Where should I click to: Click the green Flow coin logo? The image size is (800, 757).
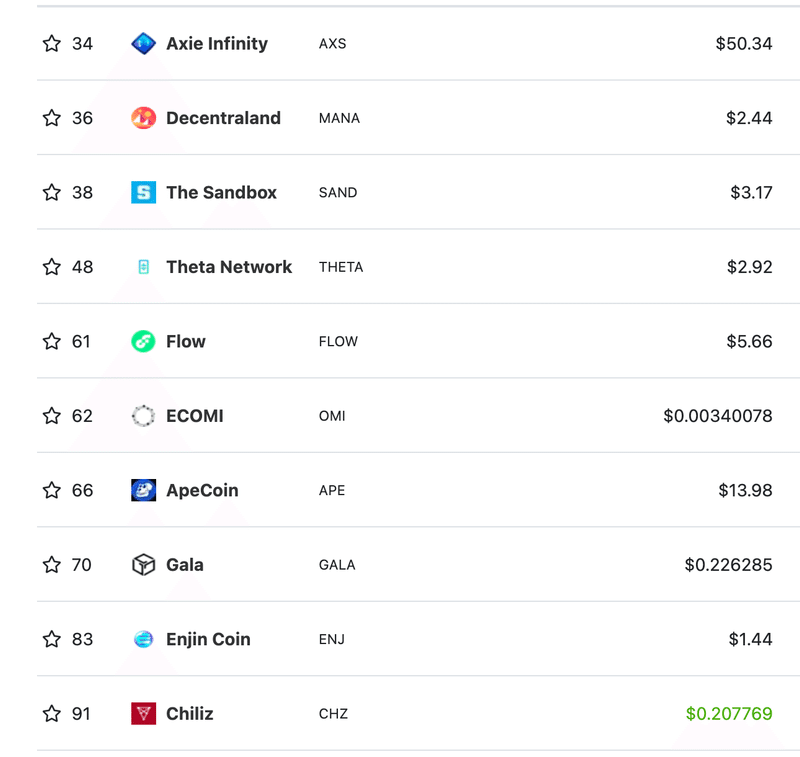[143, 341]
